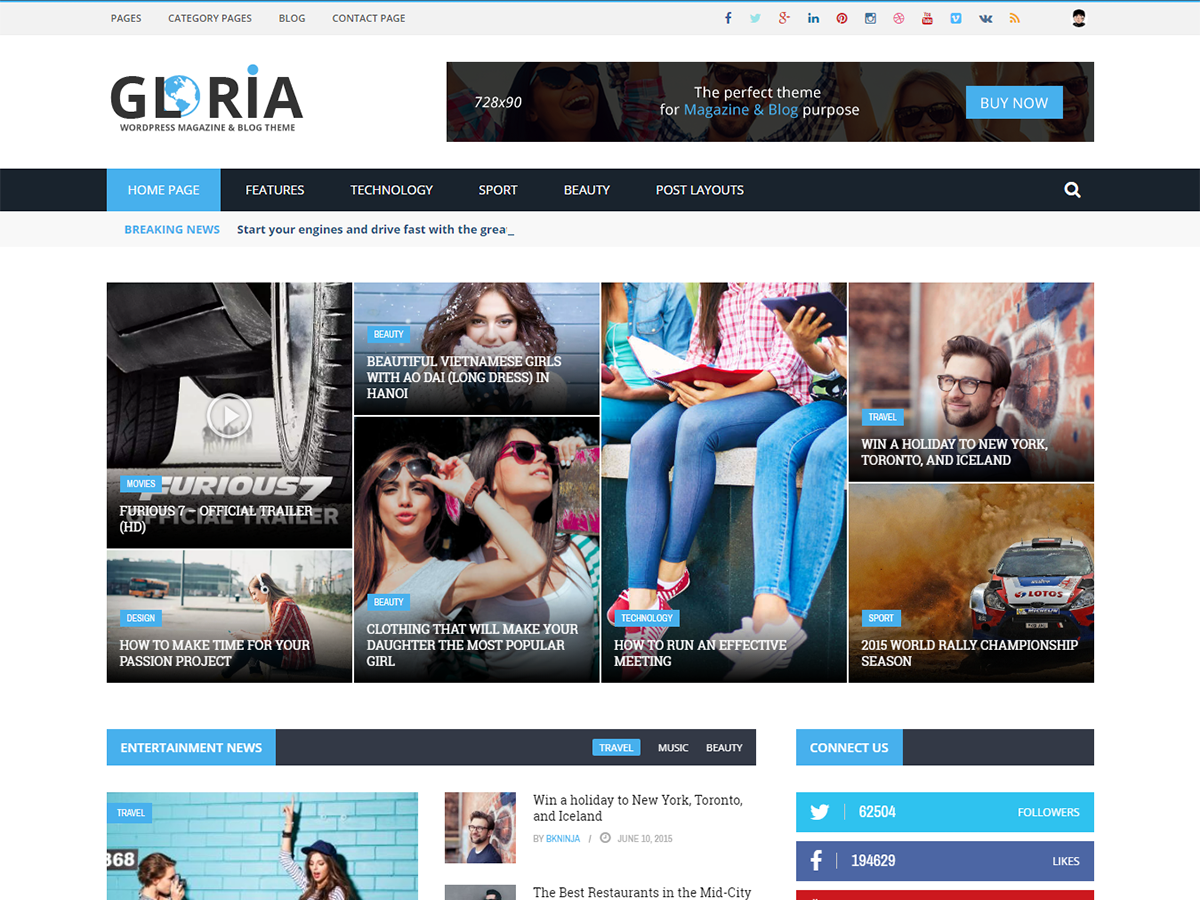Open Win a Holiday grid headline

(x=954, y=452)
